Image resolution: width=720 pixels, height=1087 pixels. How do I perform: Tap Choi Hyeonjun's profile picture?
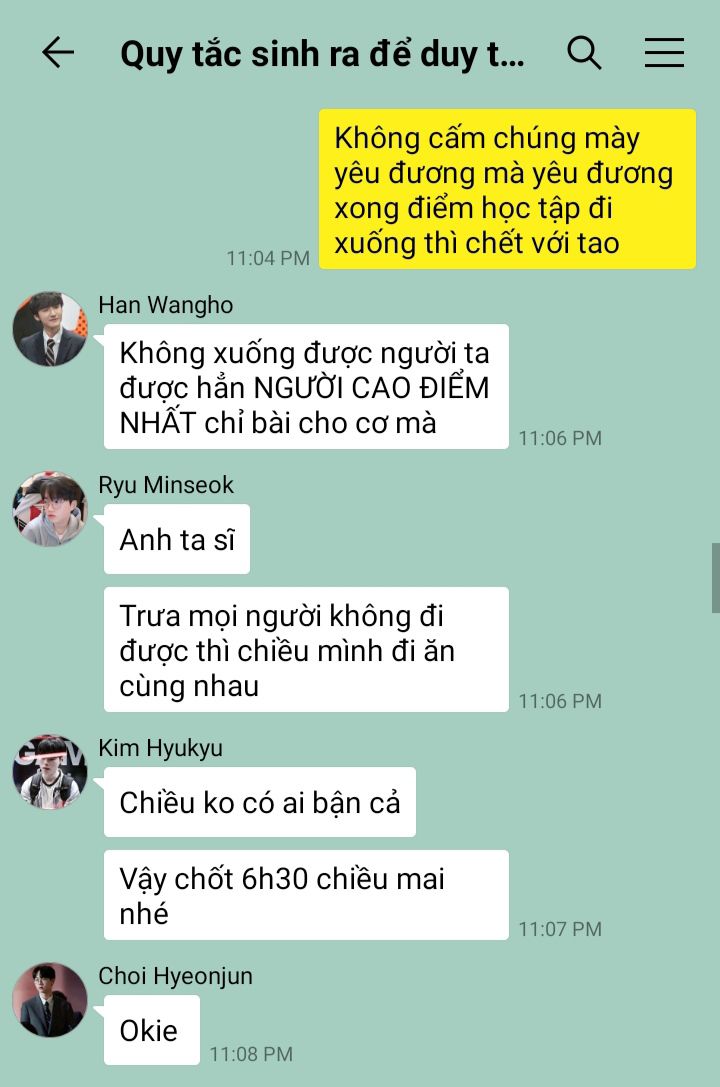(50, 1000)
